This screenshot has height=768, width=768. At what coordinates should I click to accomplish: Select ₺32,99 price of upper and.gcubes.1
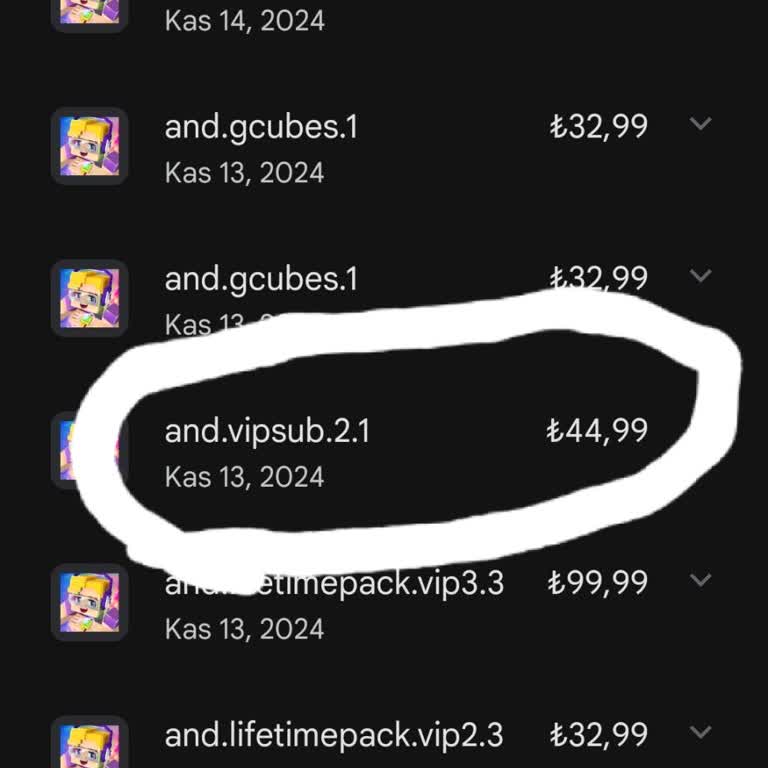[x=599, y=127]
